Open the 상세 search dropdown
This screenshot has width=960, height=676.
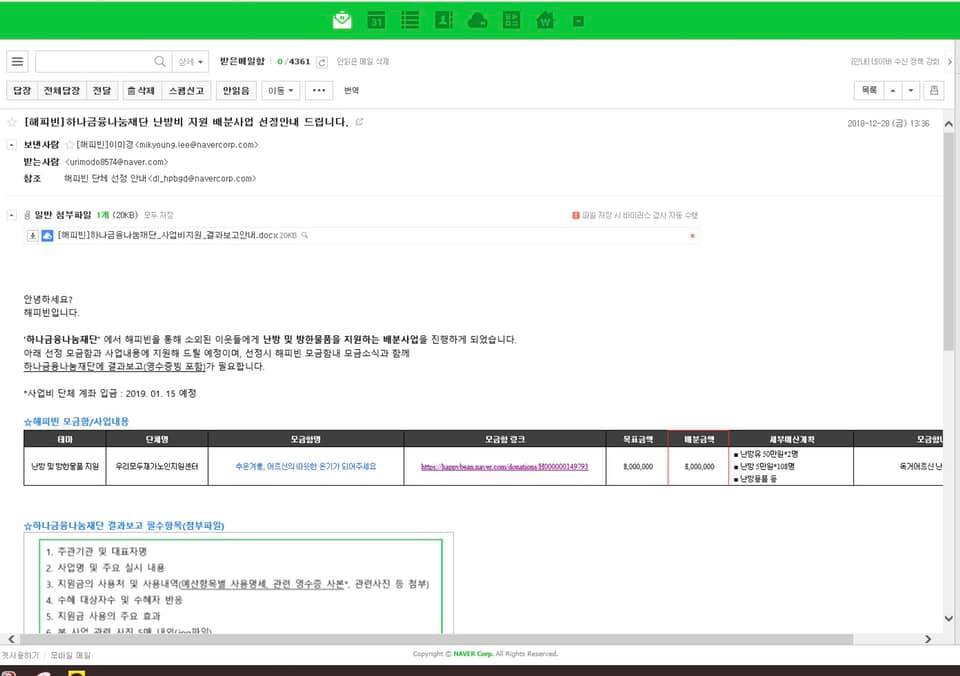pos(190,61)
